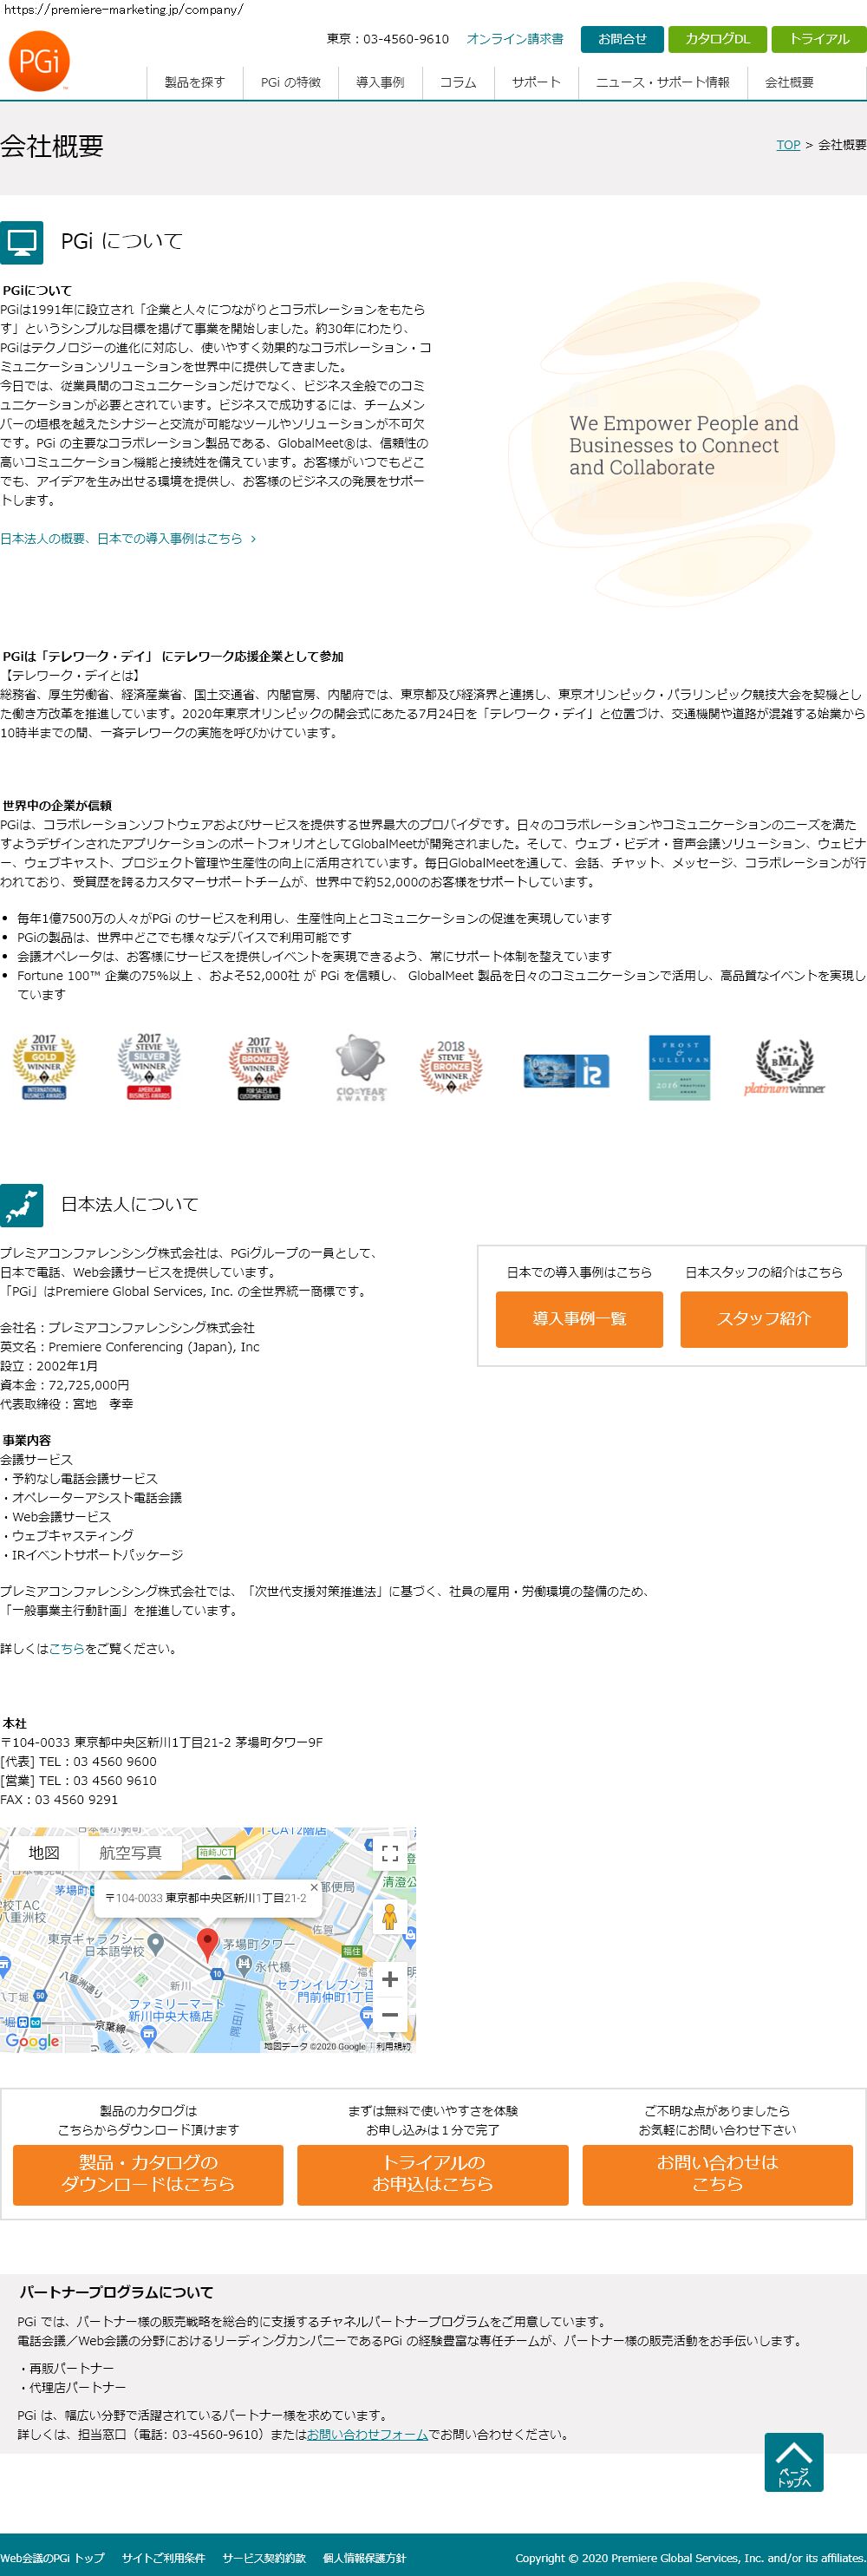Click the red map location pin

tap(207, 1944)
